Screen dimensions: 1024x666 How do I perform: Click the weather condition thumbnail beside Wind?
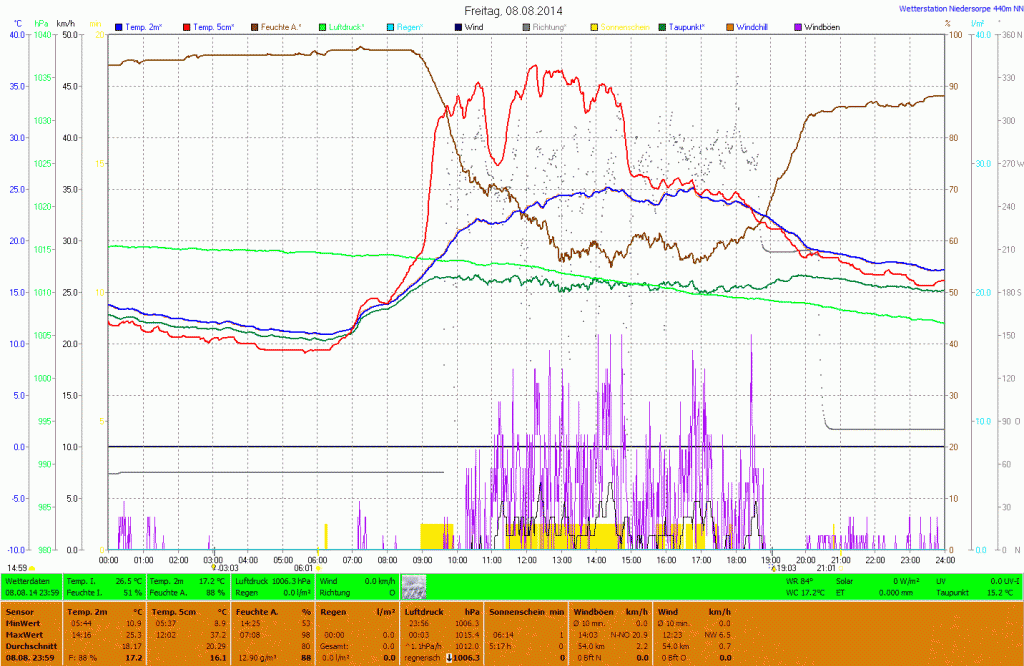click(414, 586)
